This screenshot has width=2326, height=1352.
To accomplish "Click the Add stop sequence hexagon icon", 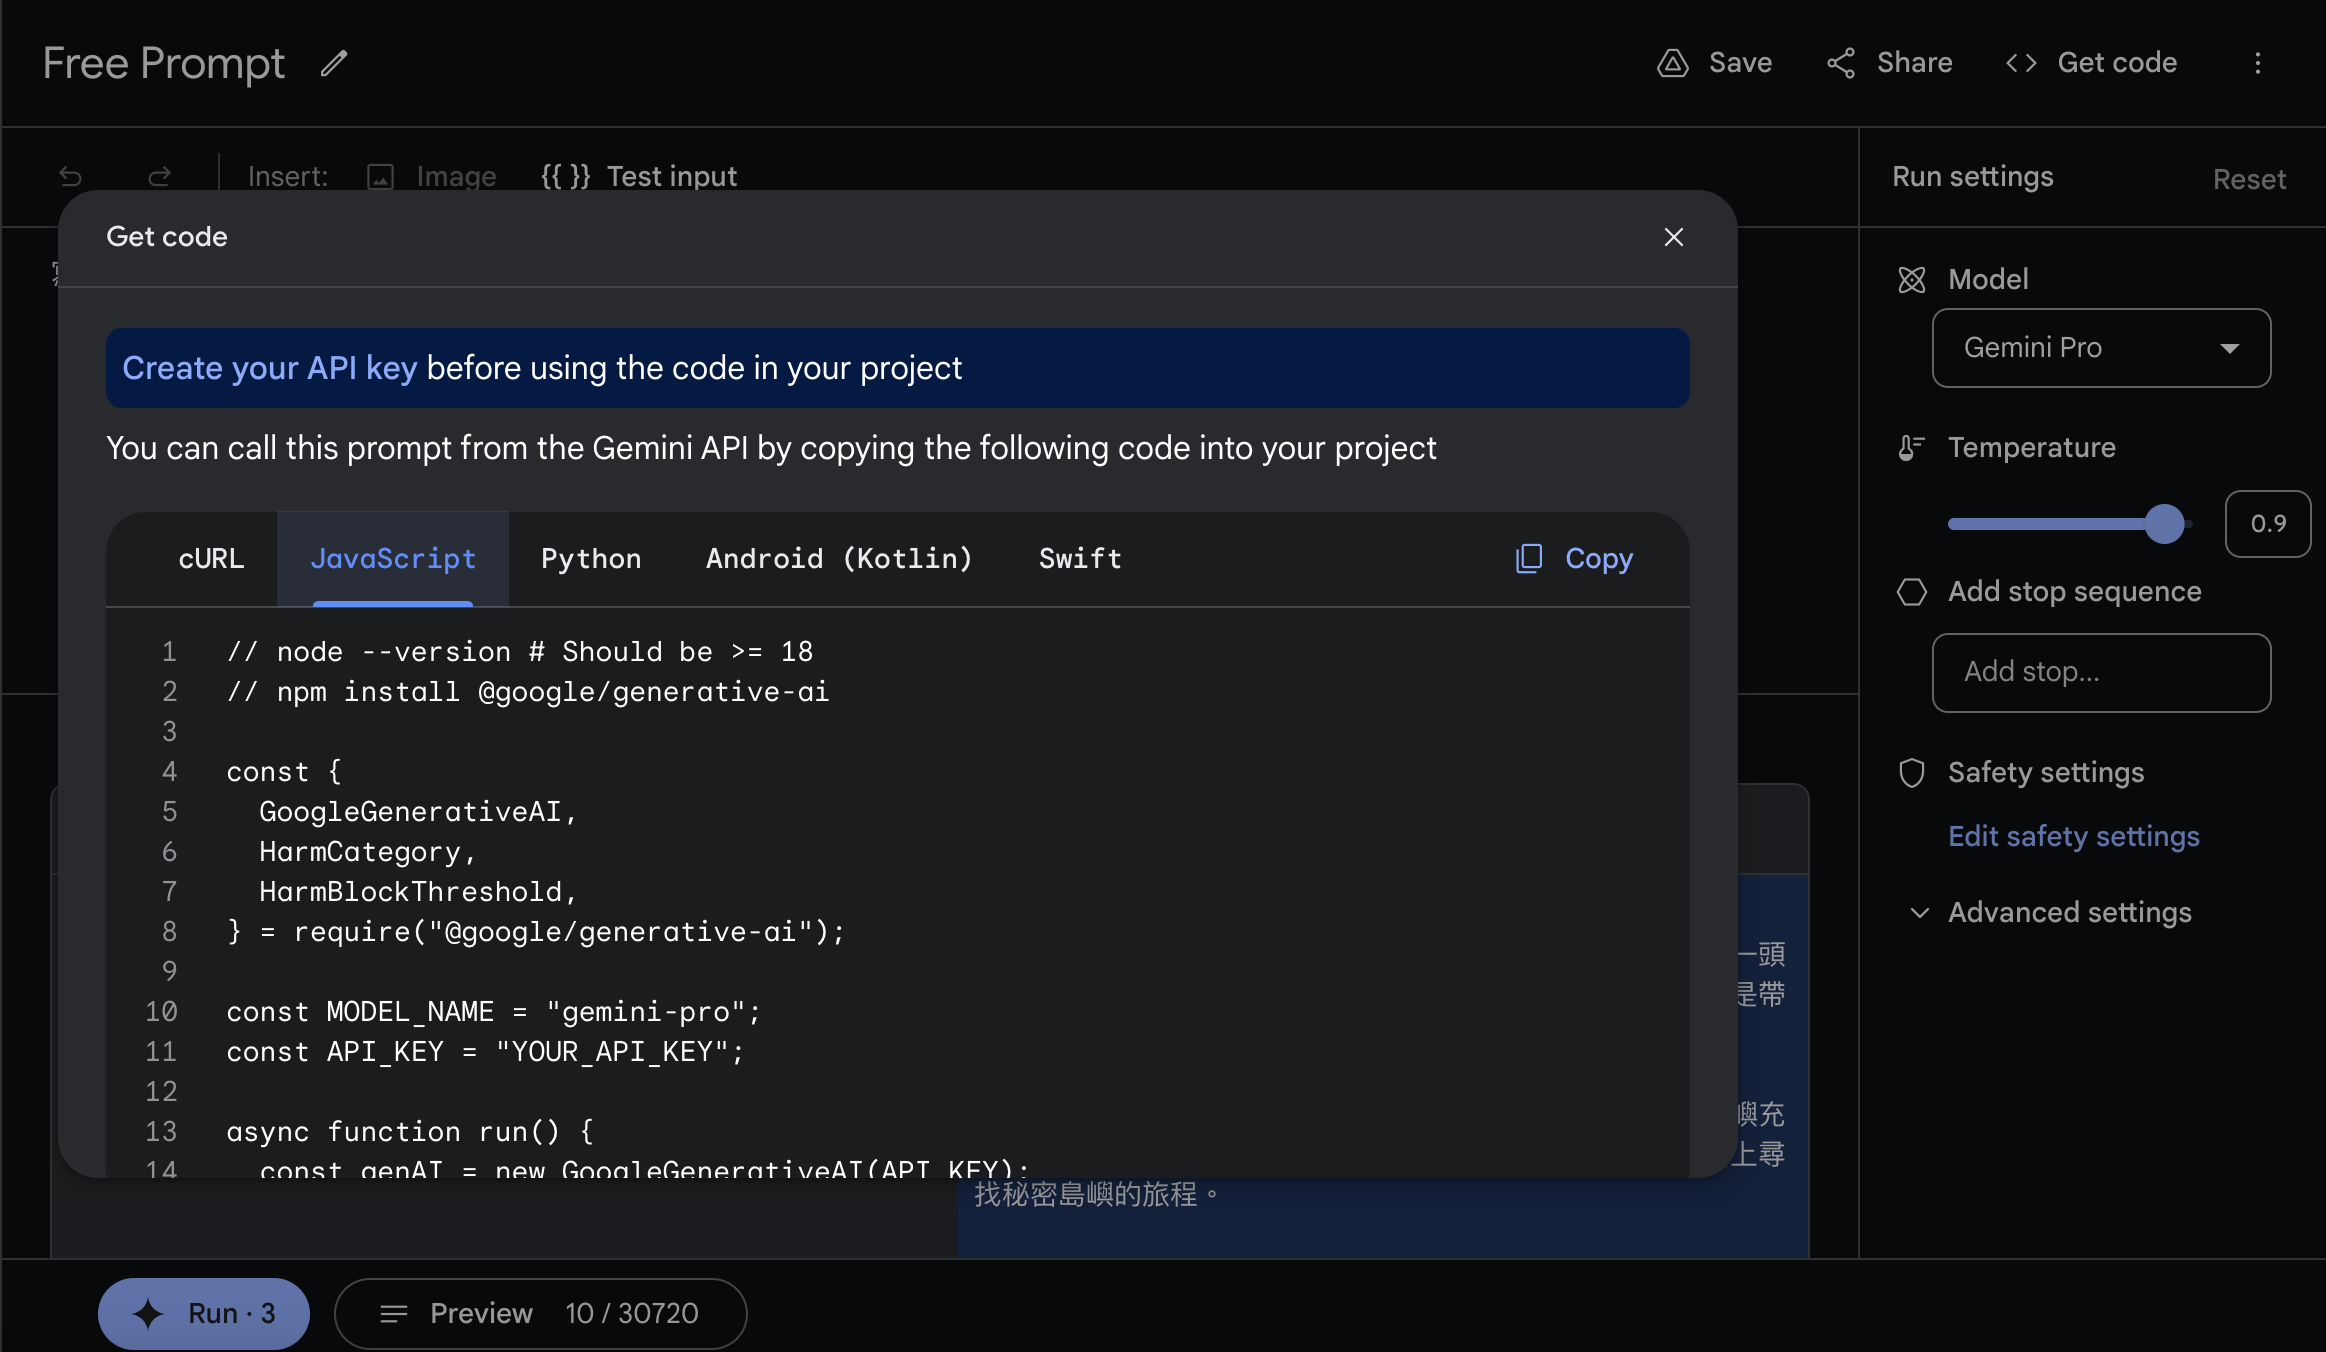I will [x=1912, y=592].
